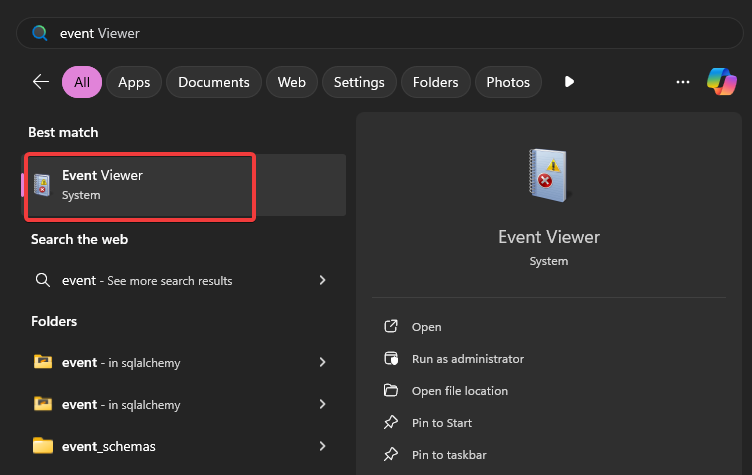Click the three-dot more options icon
The width and height of the screenshot is (752, 475).
(683, 82)
